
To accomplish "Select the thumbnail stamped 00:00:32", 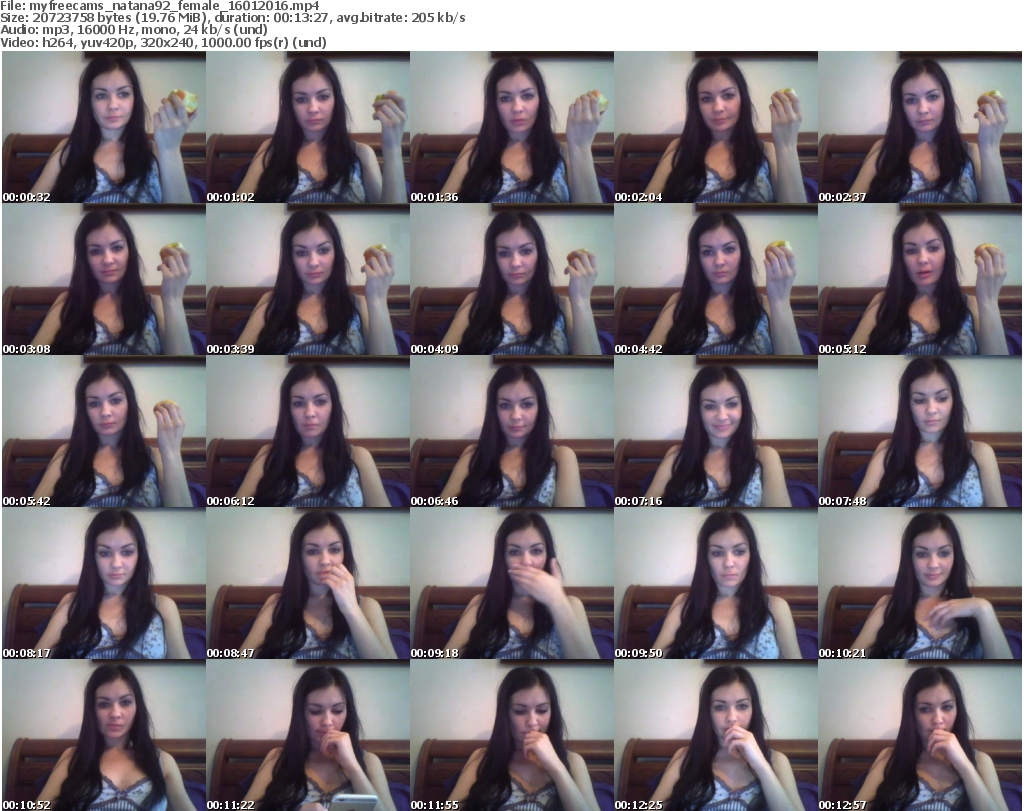I will tap(104, 127).
